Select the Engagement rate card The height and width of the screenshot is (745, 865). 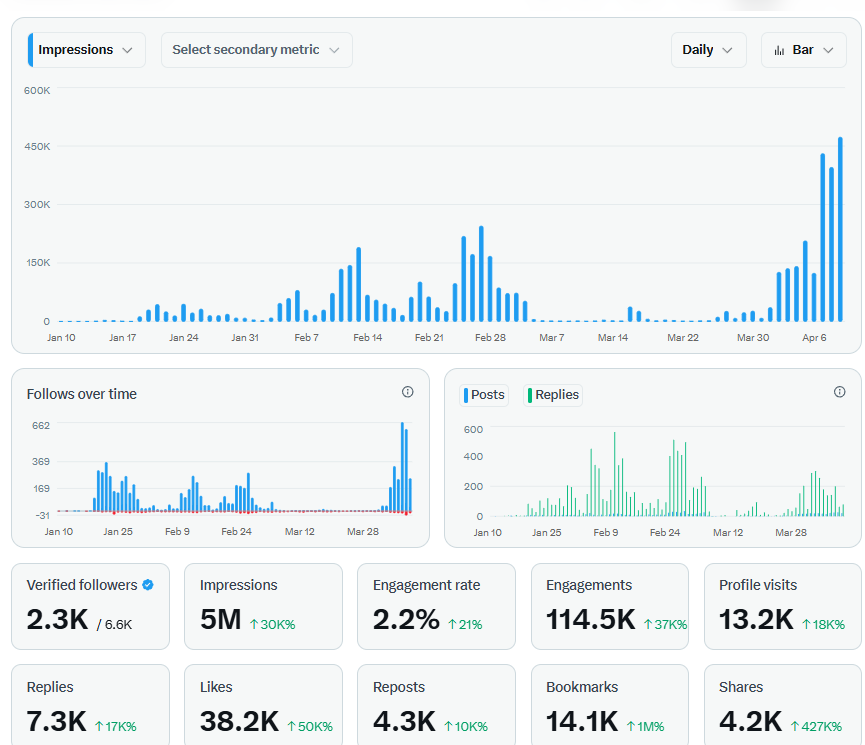pyautogui.click(x=436, y=606)
